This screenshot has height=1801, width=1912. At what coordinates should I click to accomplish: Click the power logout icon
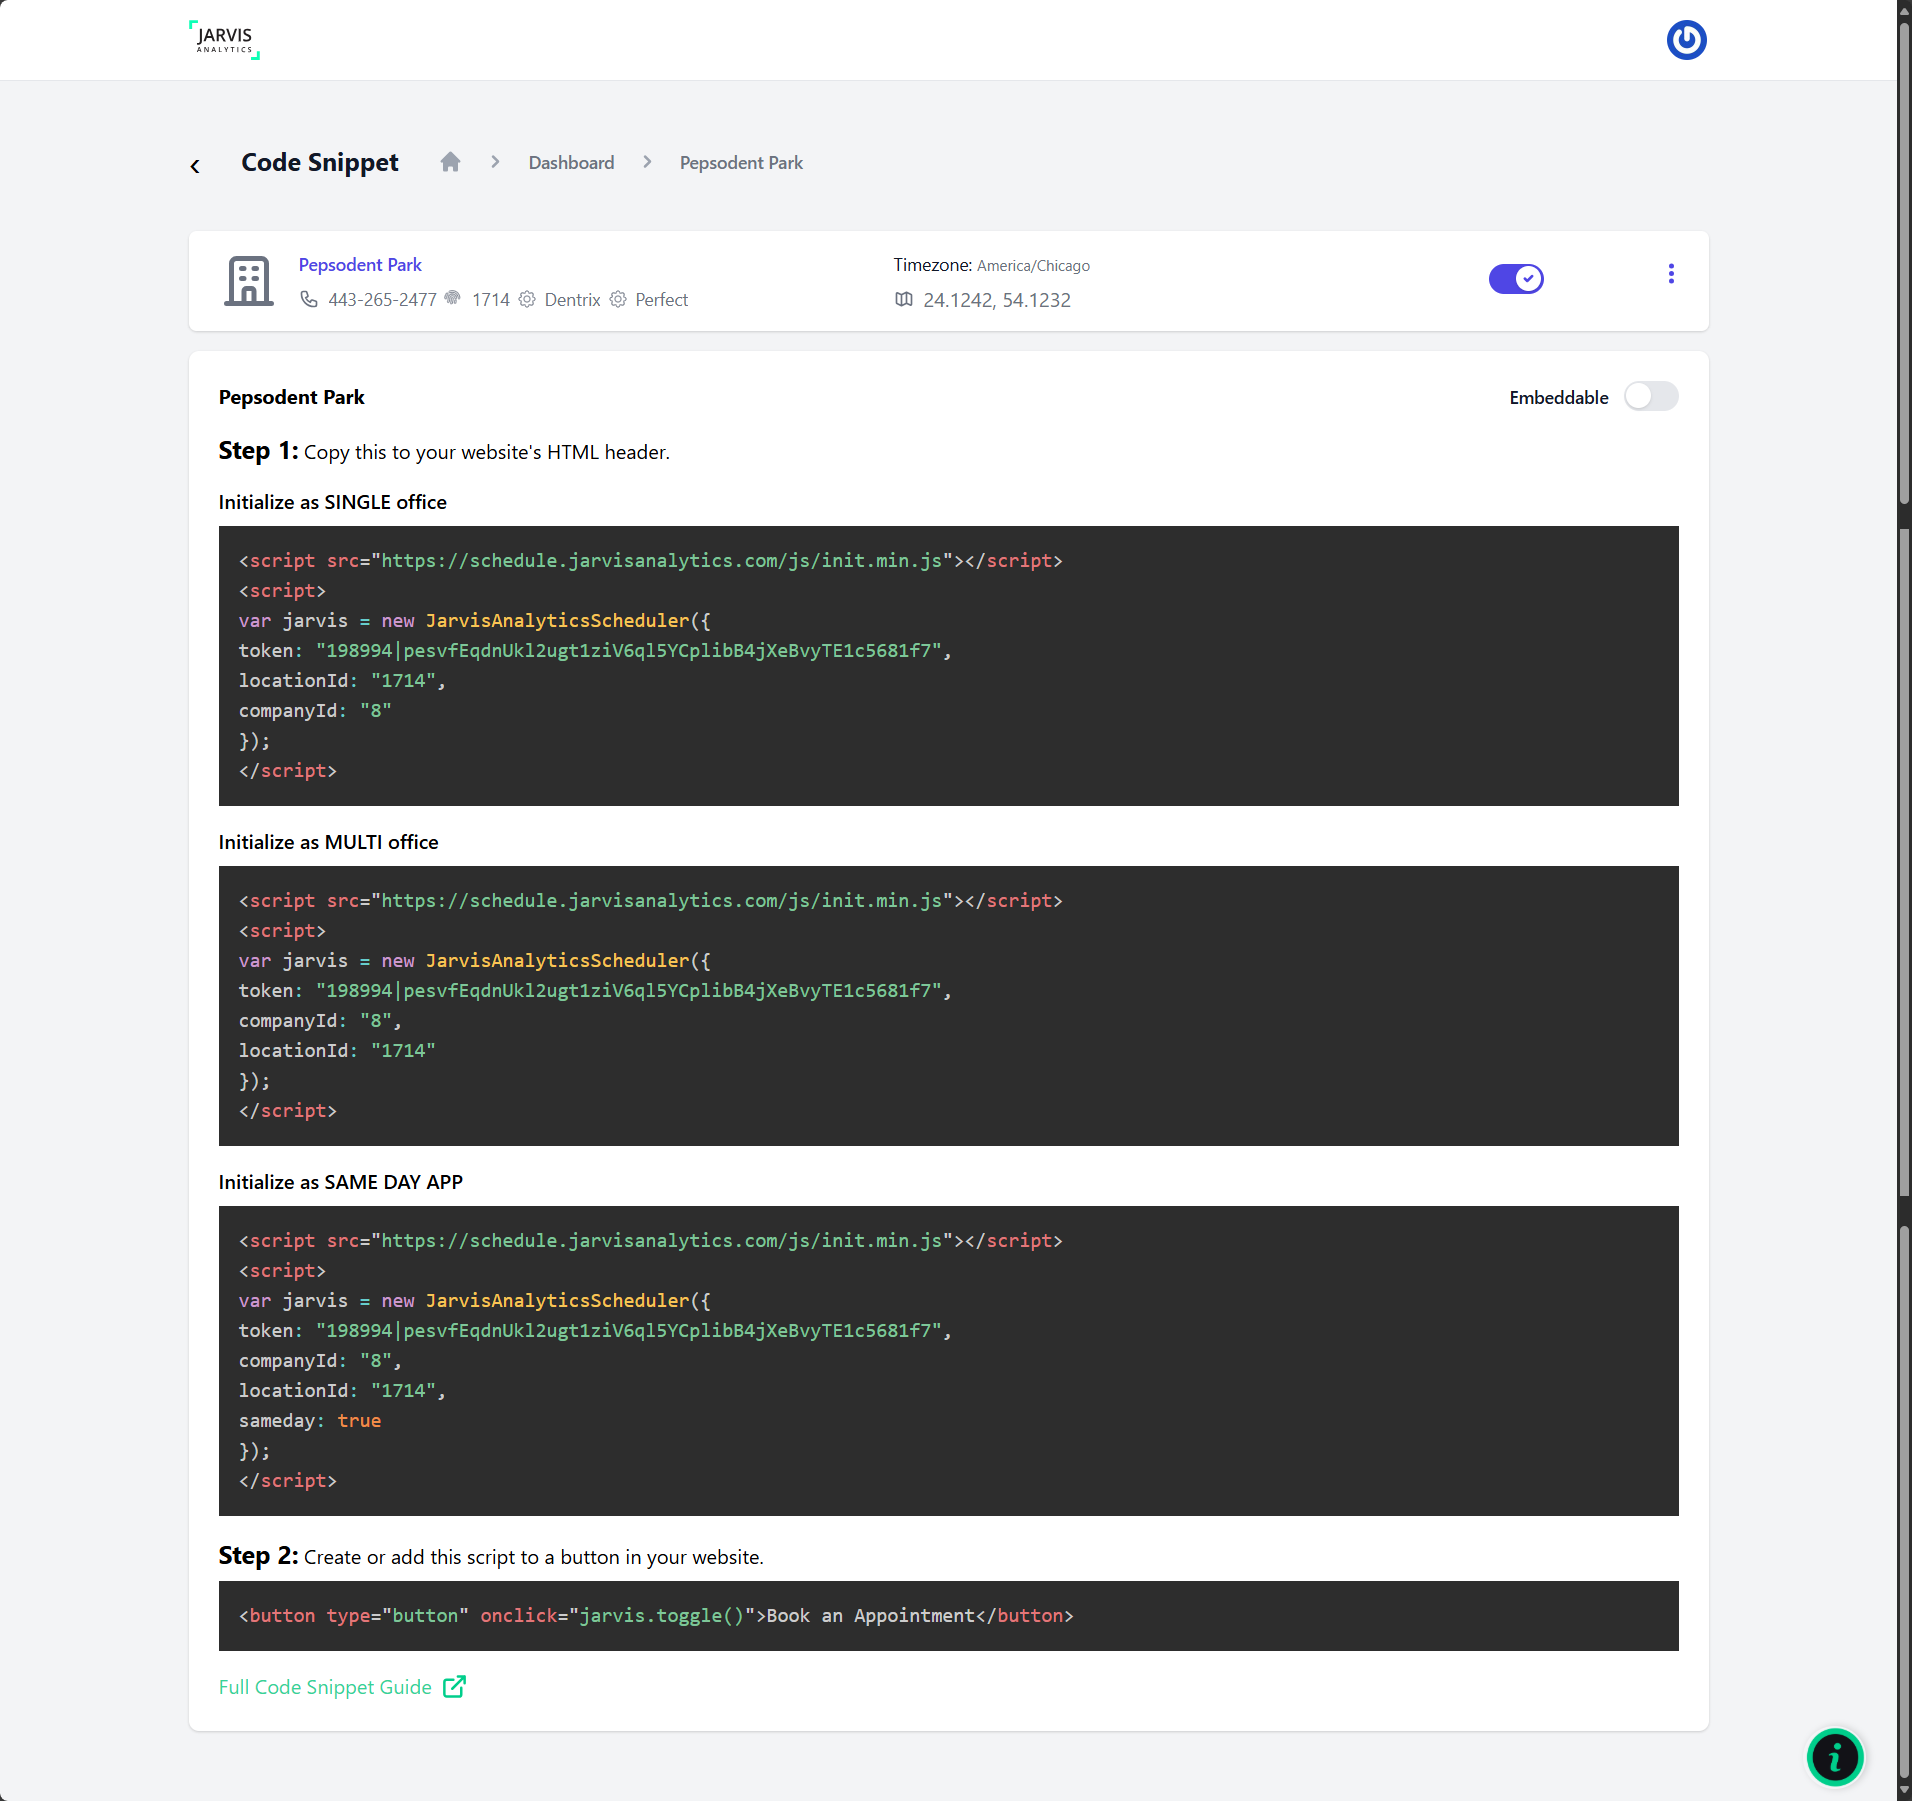click(x=1686, y=40)
